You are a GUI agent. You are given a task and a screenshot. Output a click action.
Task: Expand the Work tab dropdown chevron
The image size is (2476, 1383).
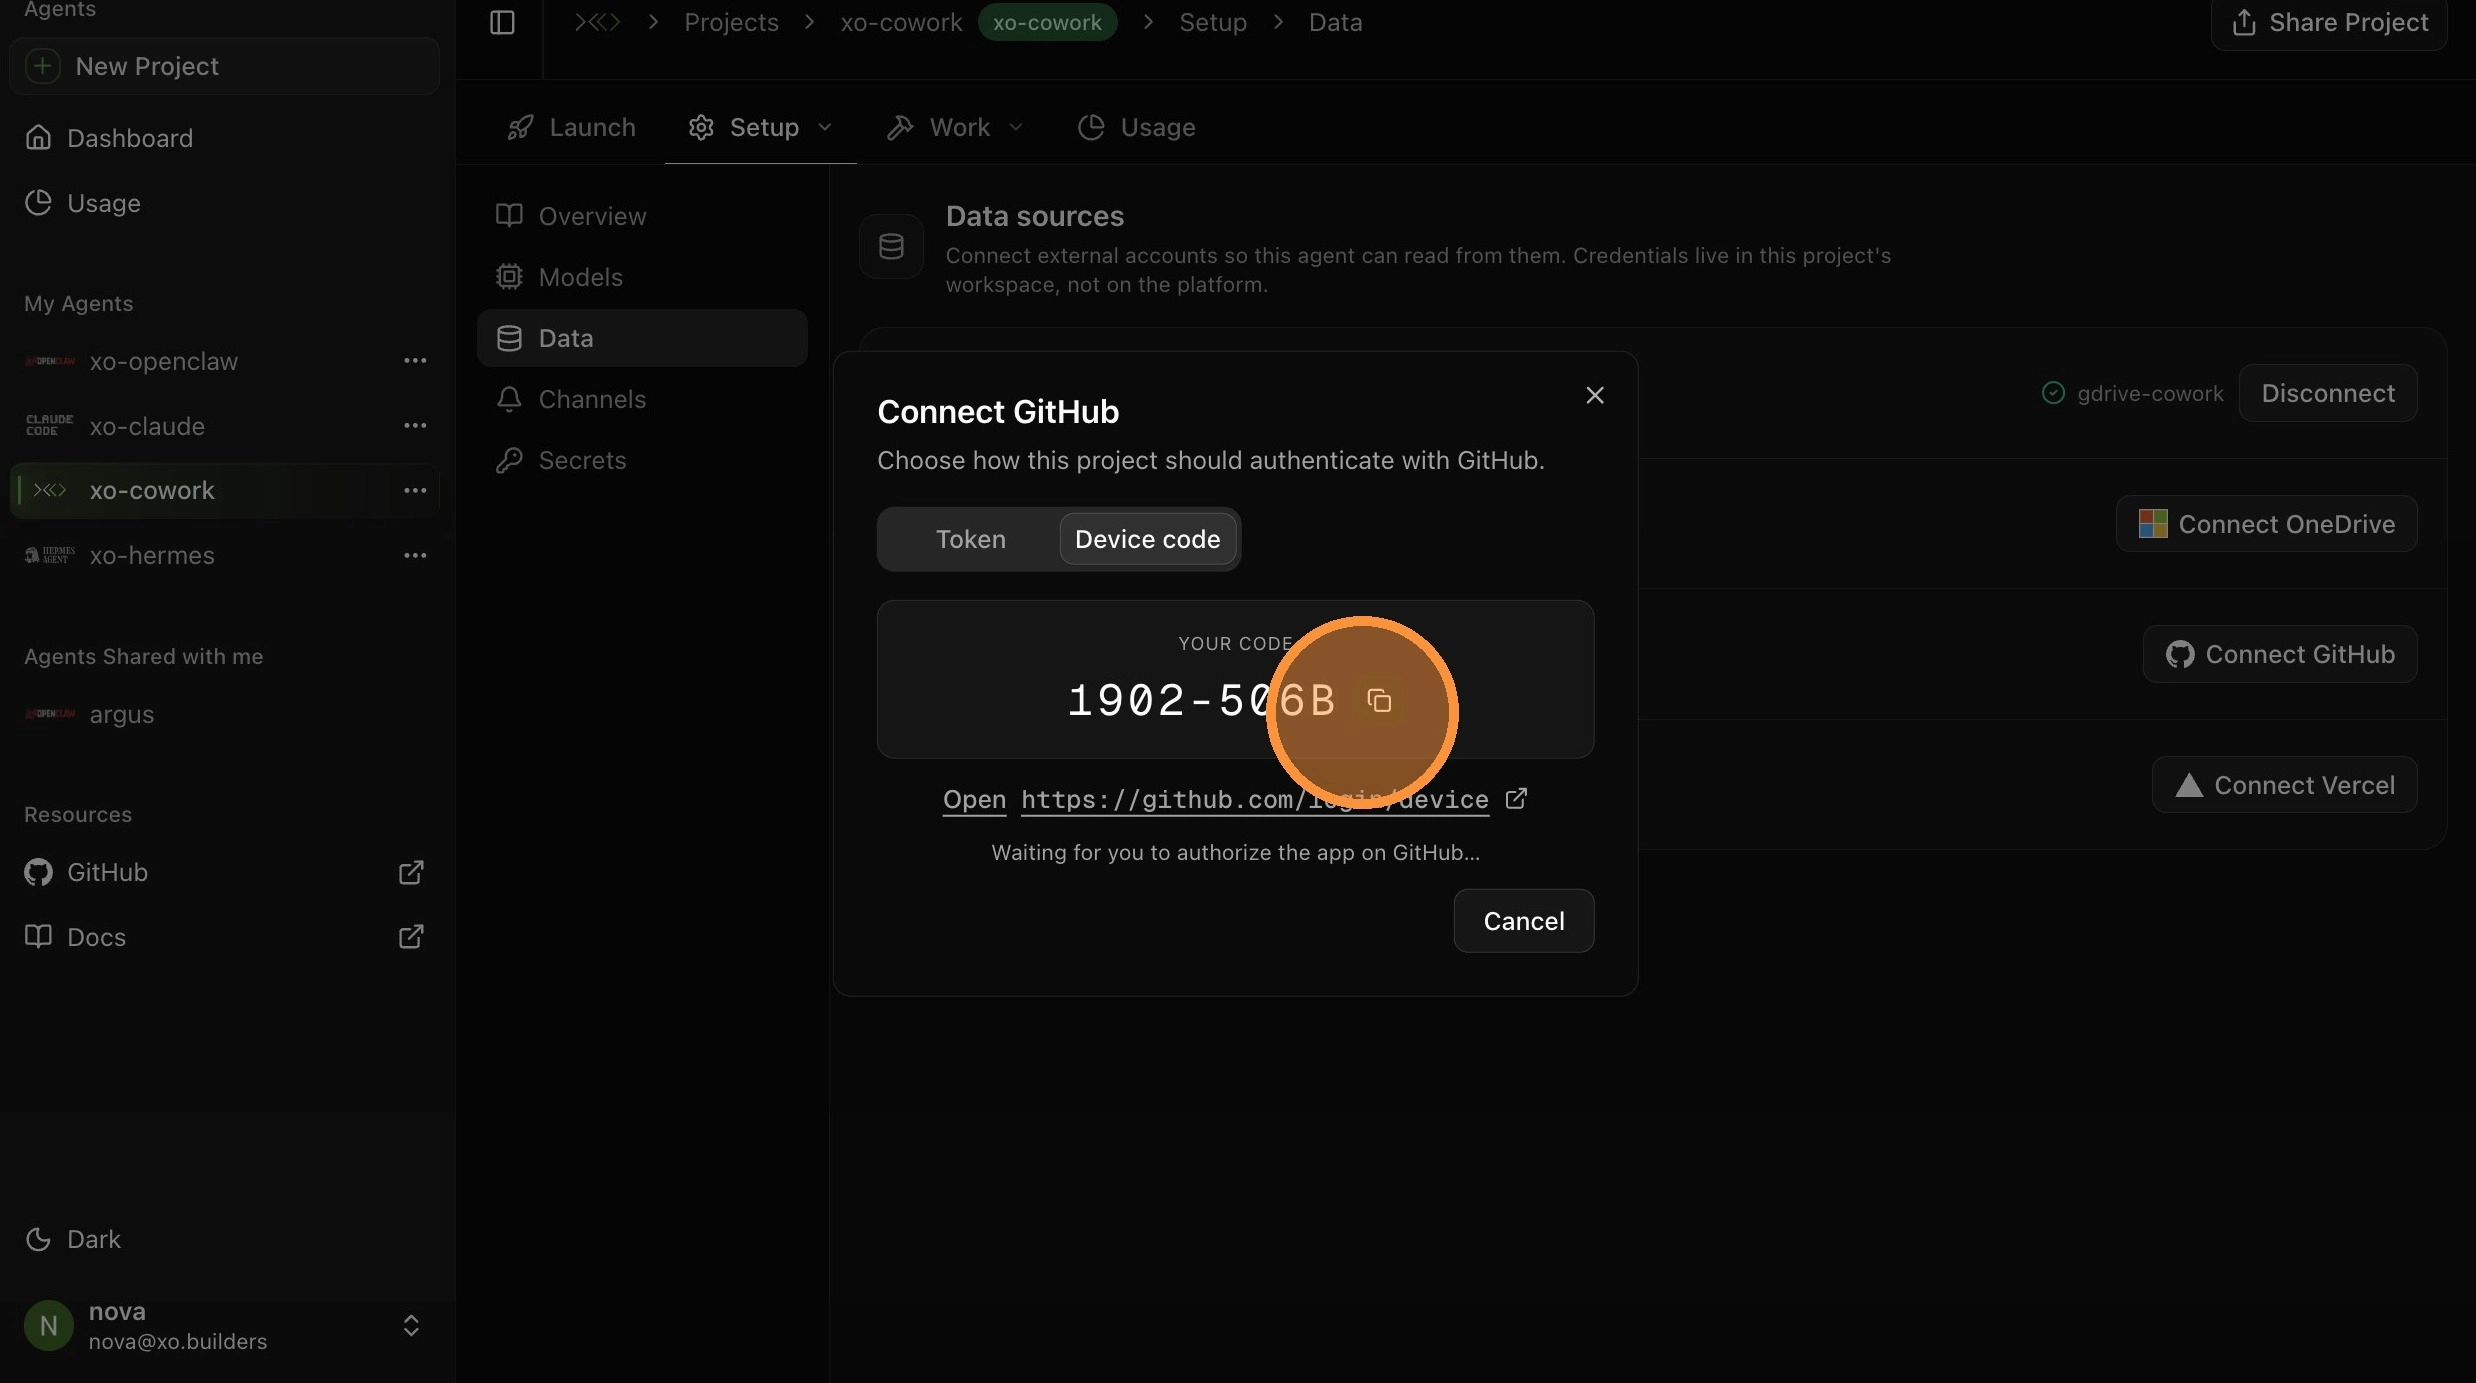click(1016, 127)
